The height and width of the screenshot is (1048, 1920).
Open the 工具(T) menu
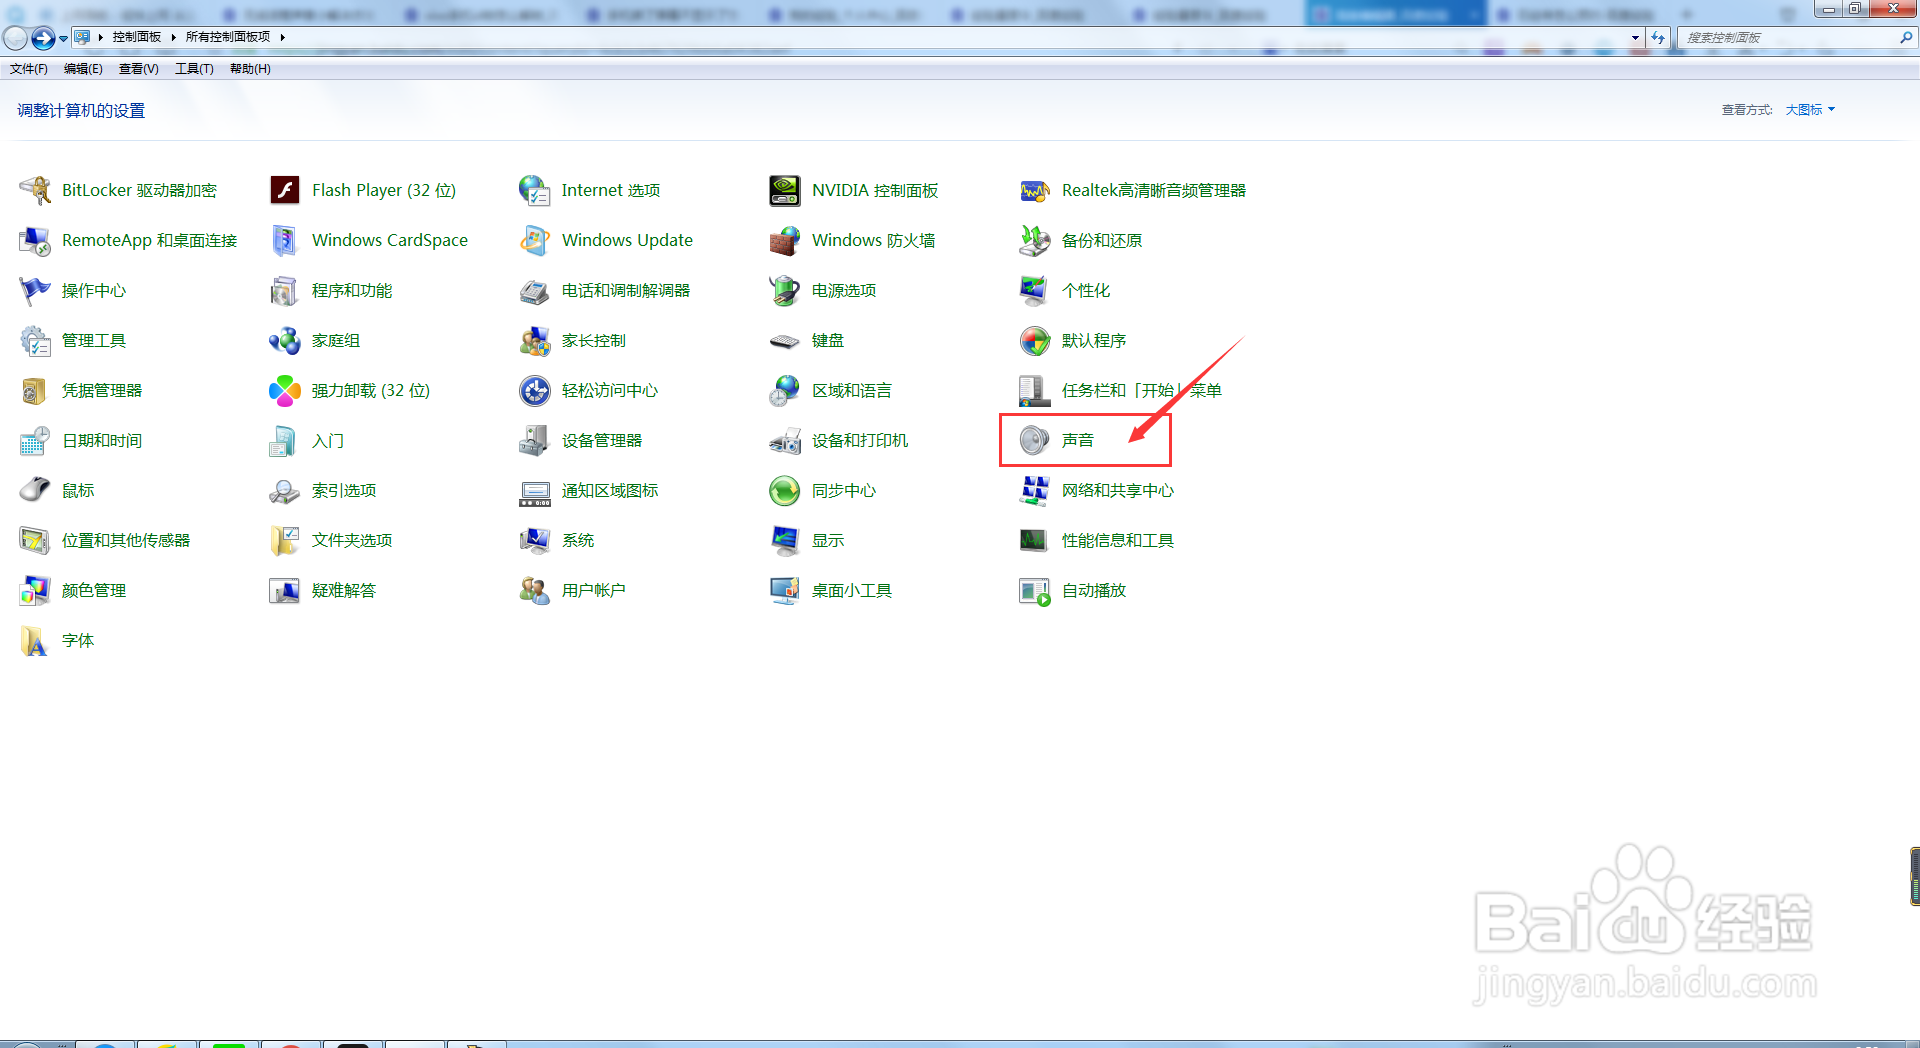click(194, 69)
